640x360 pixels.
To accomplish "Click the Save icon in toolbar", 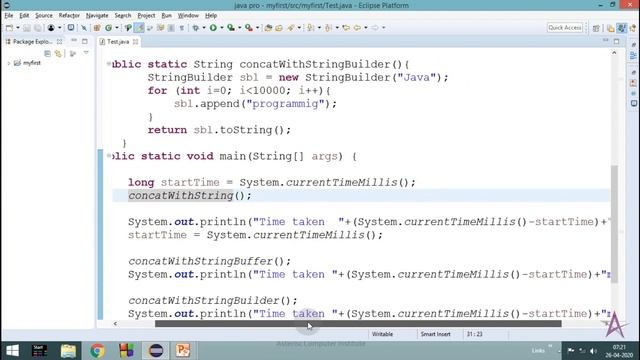I will (27, 28).
